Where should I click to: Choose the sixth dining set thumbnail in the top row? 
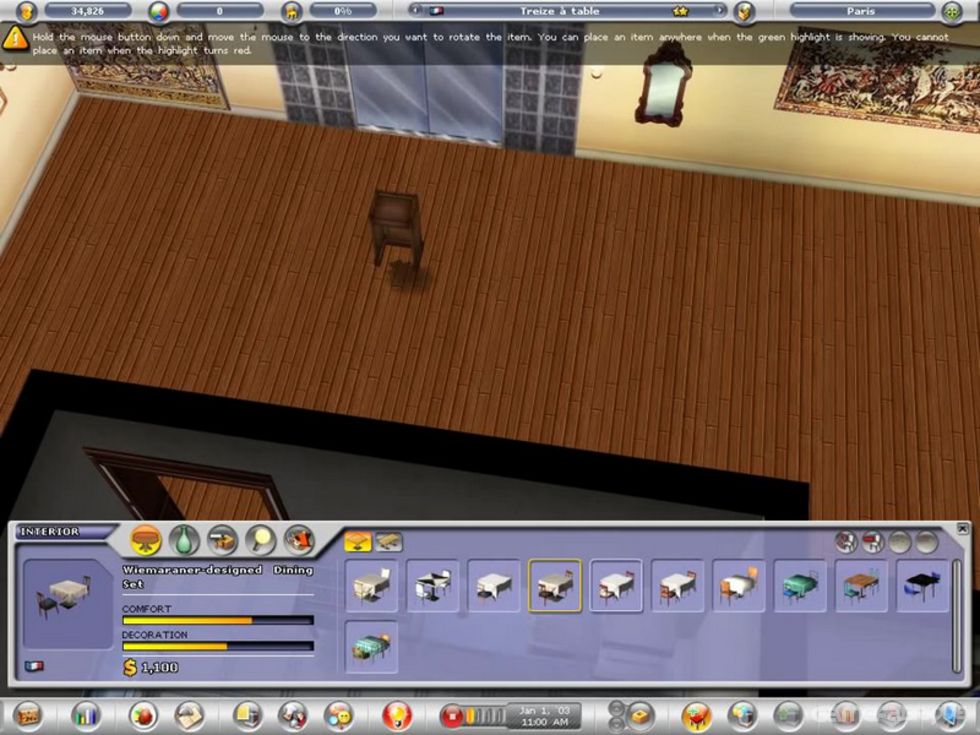click(x=678, y=586)
